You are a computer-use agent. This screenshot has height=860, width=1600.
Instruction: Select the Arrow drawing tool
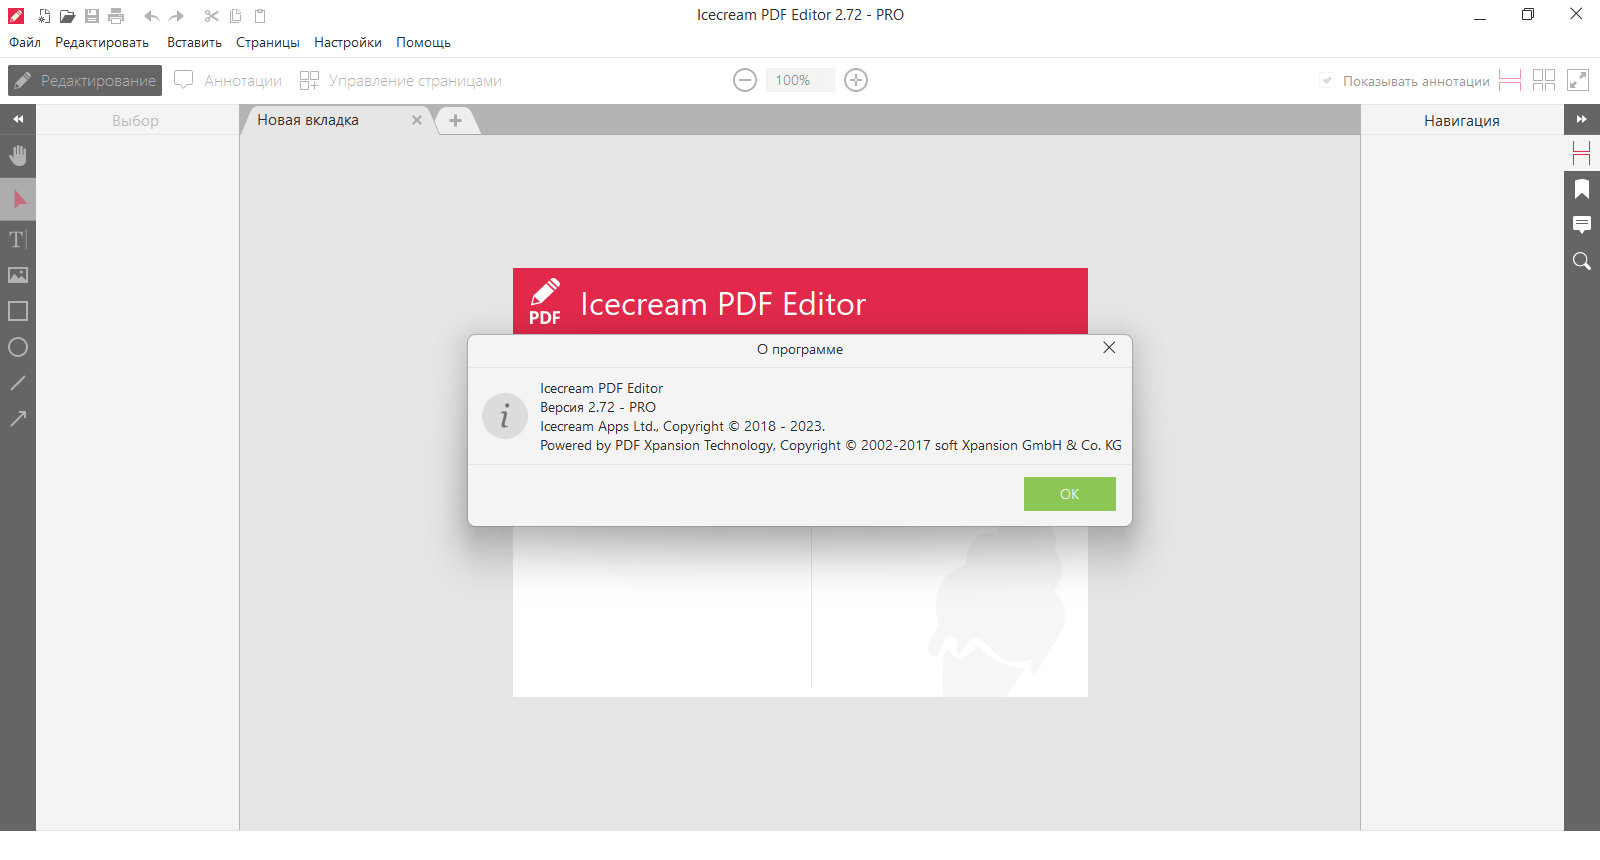18,419
